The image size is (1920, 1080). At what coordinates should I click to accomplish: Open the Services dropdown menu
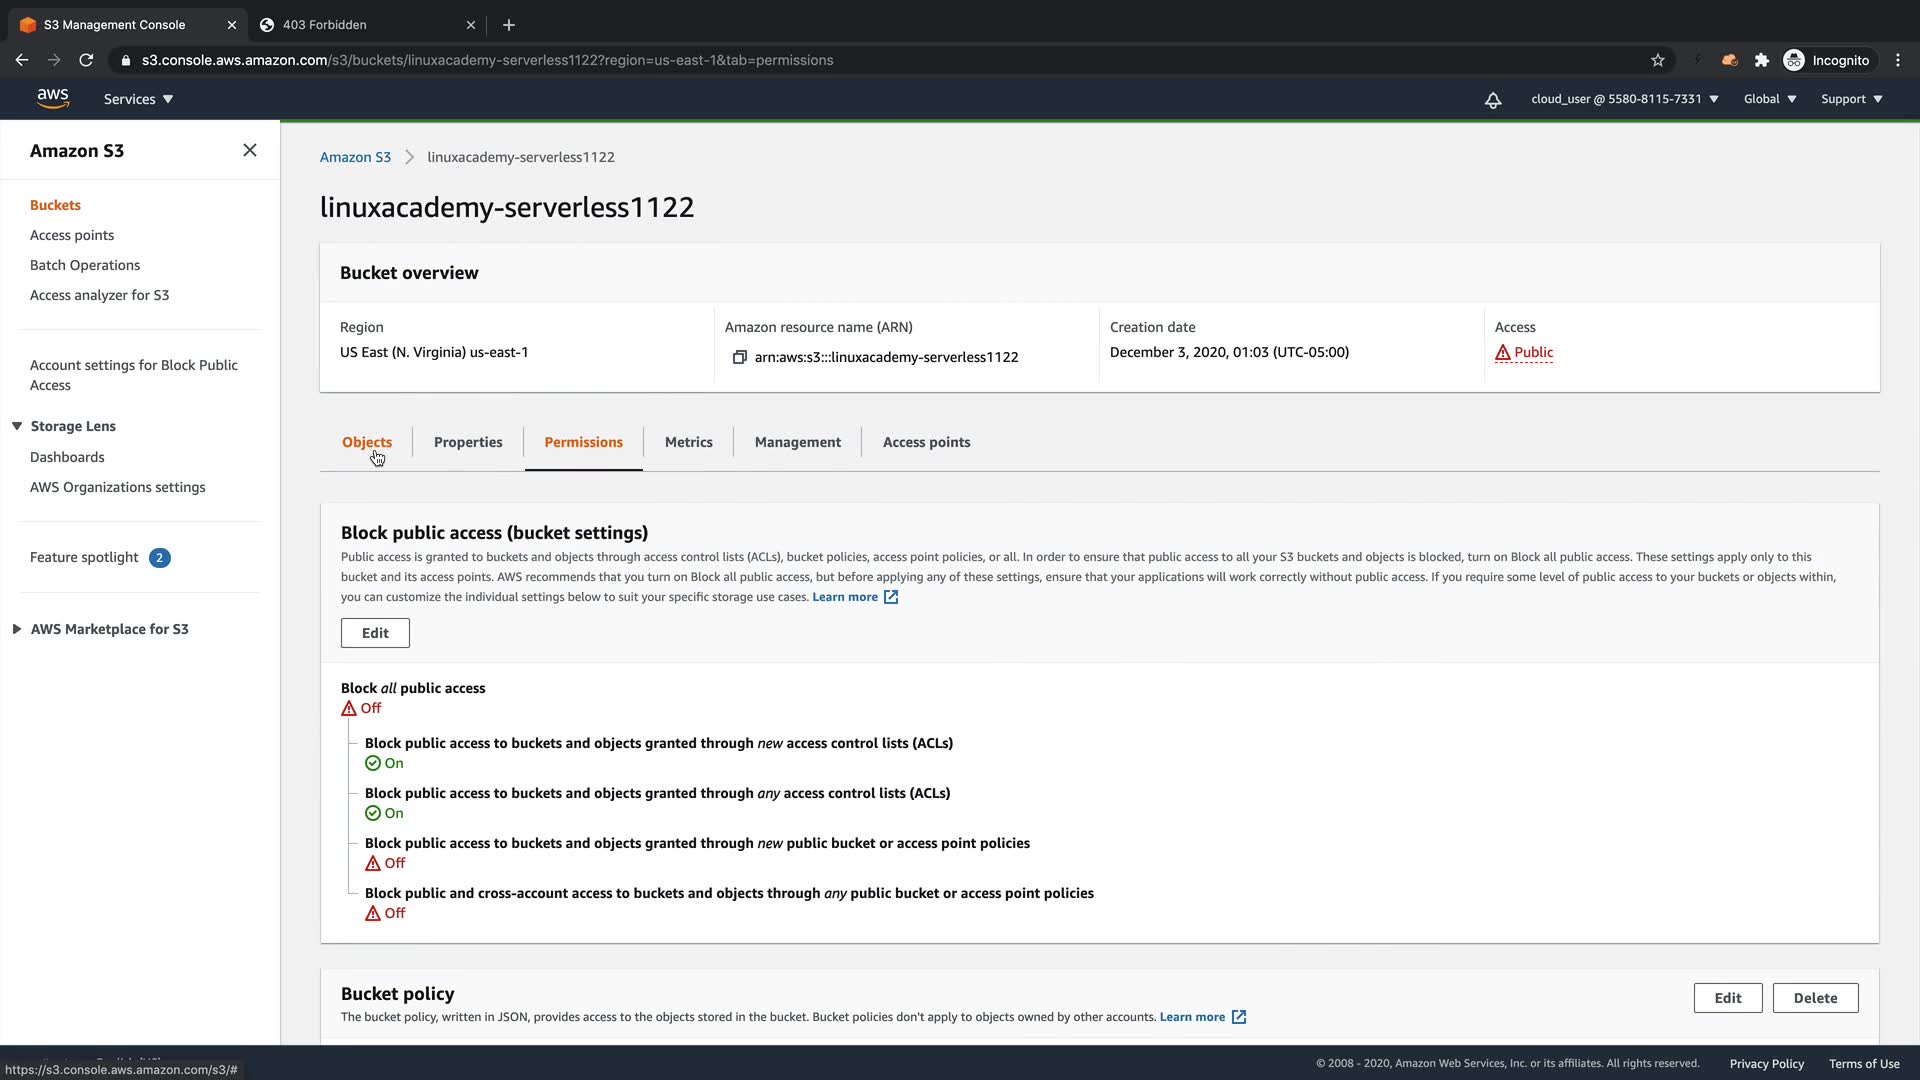coord(138,99)
